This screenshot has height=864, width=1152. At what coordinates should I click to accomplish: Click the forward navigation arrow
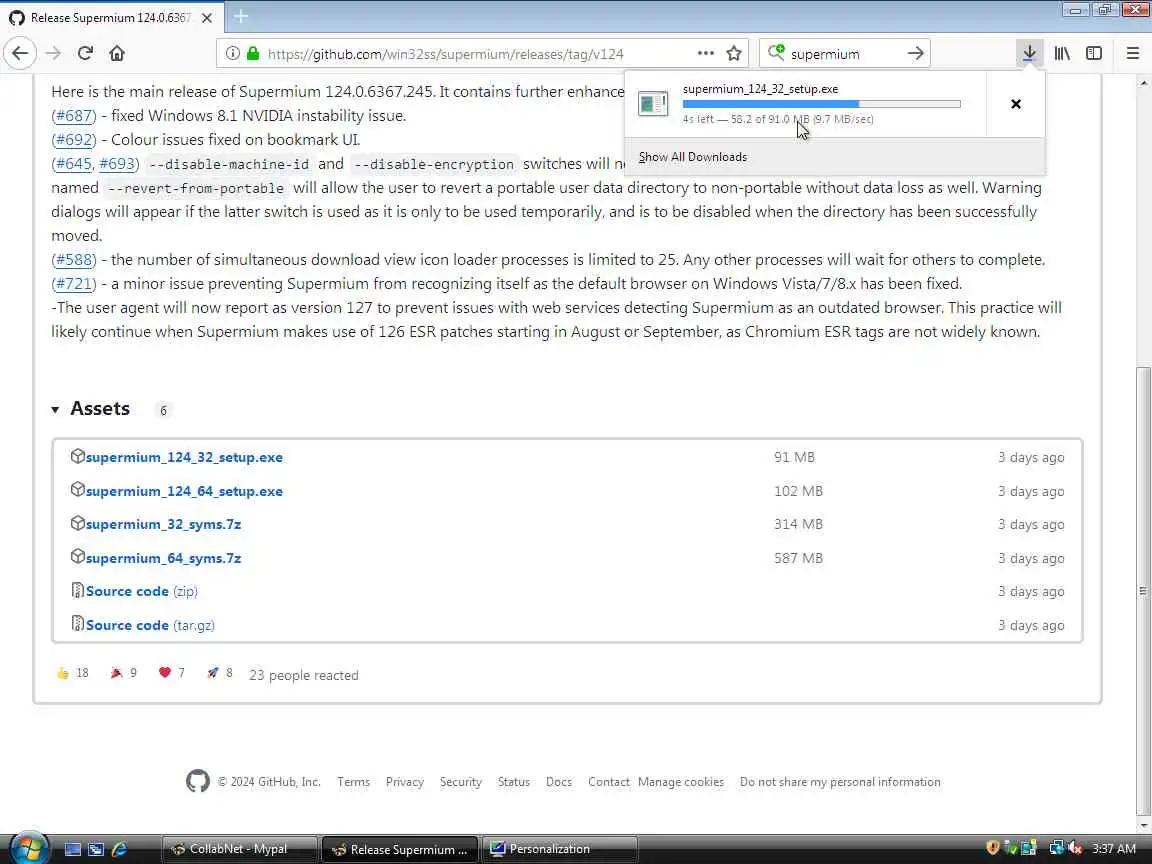click(x=53, y=53)
